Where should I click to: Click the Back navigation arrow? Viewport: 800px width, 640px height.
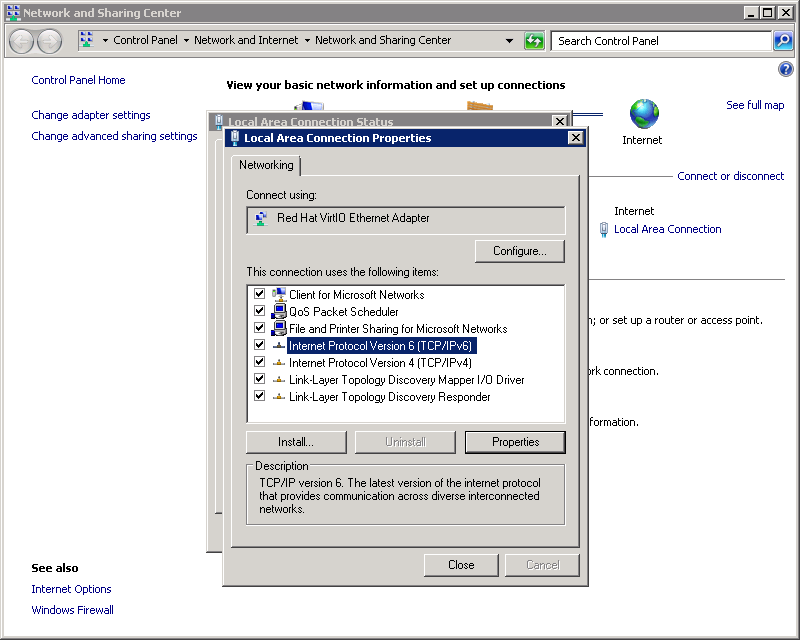(22, 41)
